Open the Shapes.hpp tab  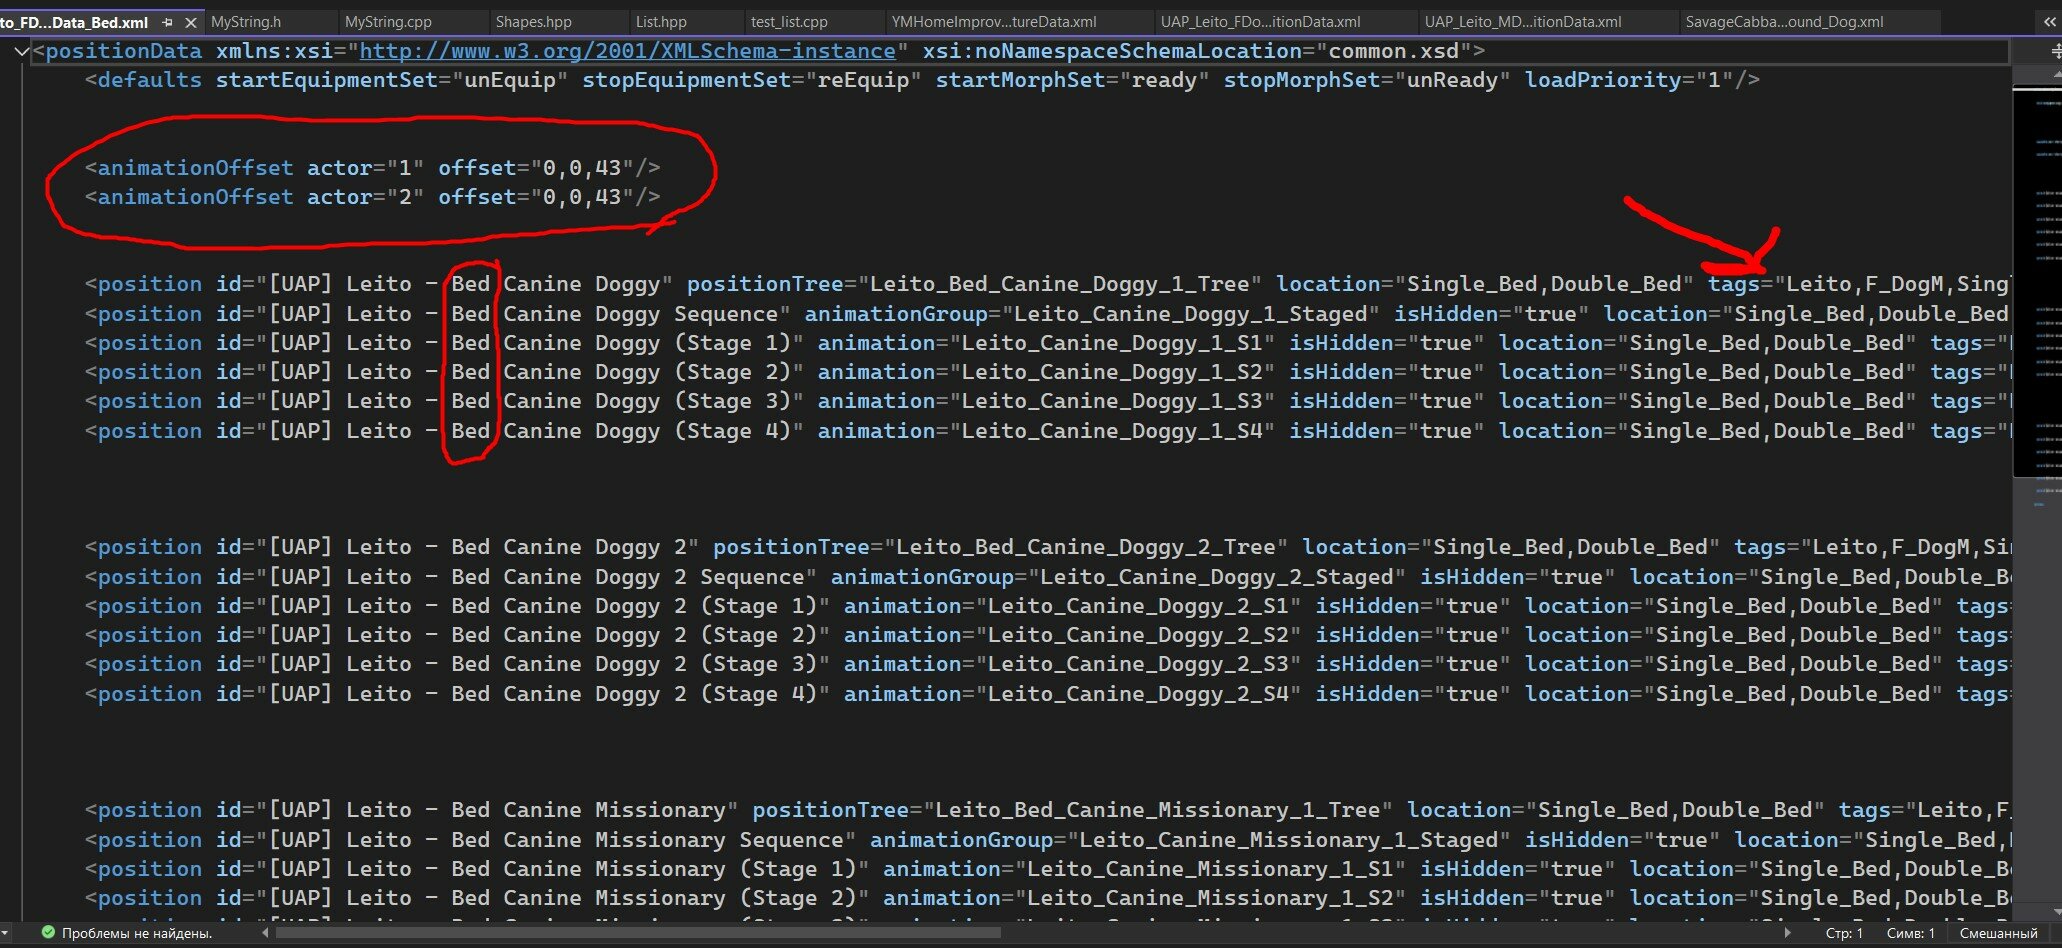(533, 21)
